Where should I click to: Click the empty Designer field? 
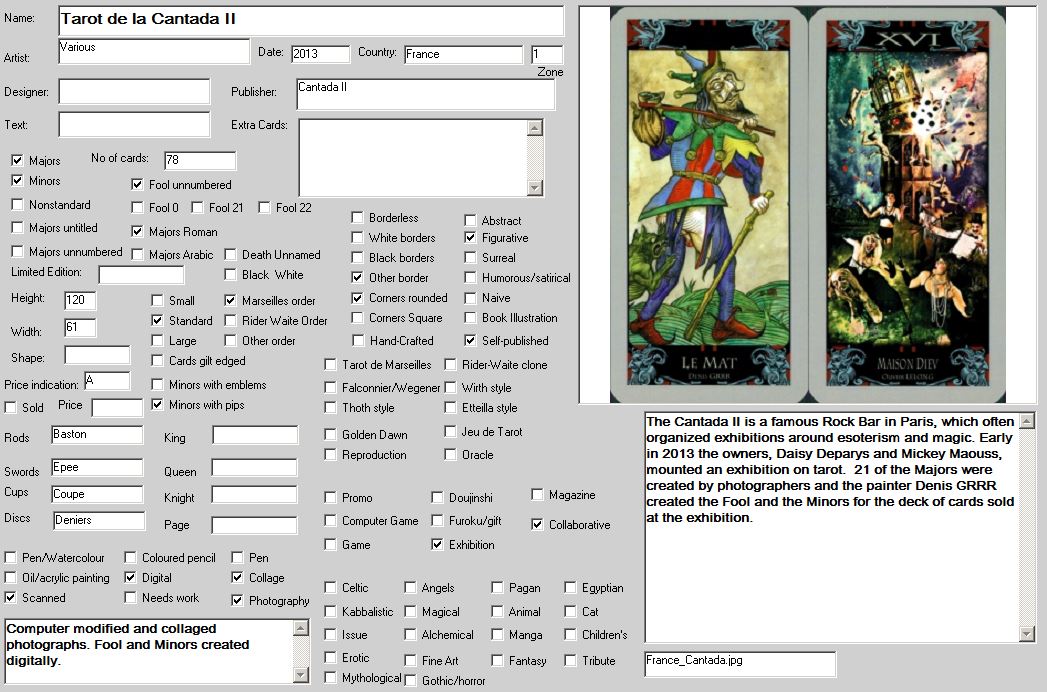pyautogui.click(x=134, y=92)
